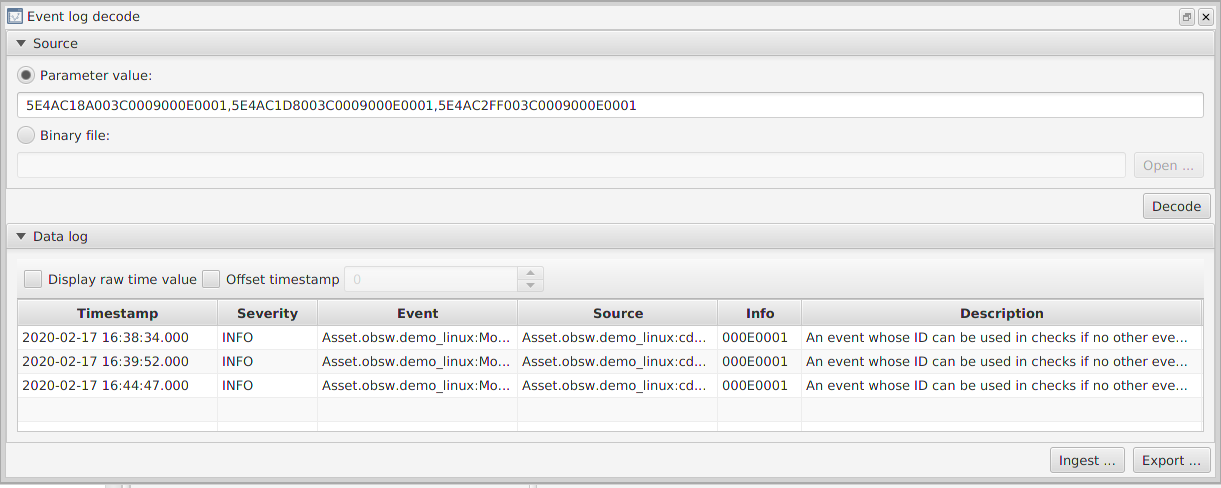Select timestamp 2020-02-17 16:39:52.000 cell

coord(117,361)
